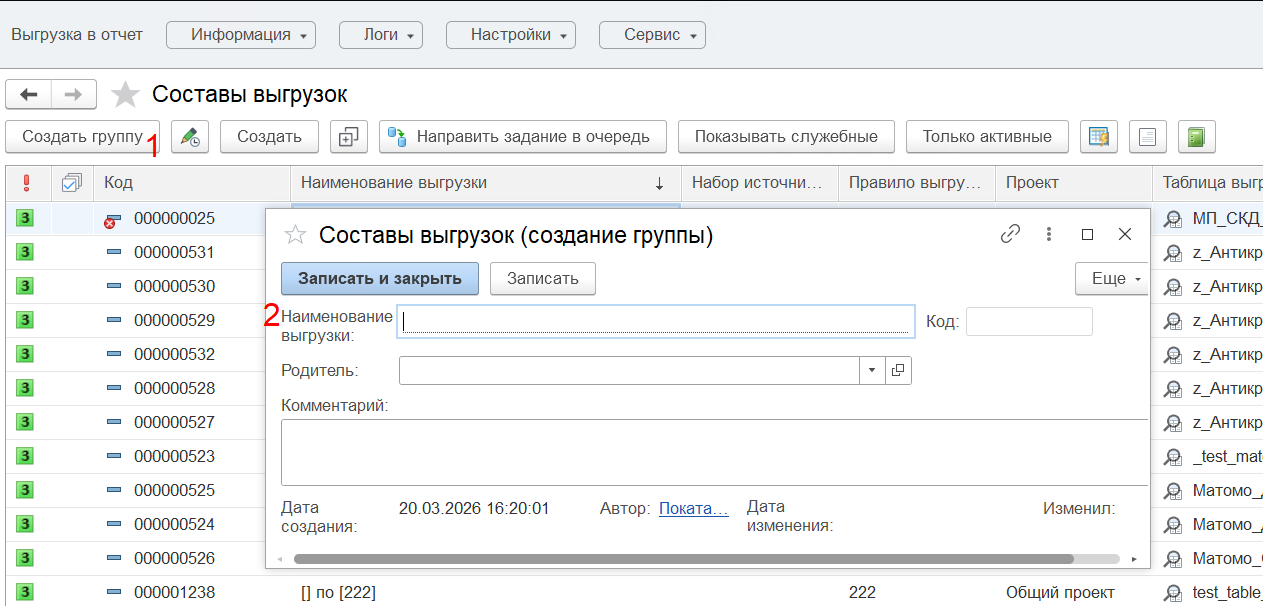Click the copy element icon next to Создать
Screen dimensions: 1263x606
[348, 137]
